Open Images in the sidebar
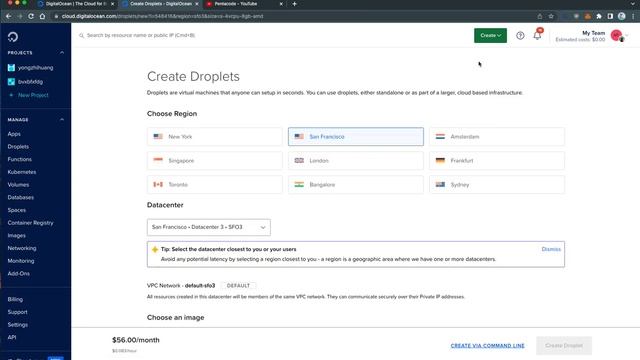This screenshot has height=360, width=640. click(16, 236)
